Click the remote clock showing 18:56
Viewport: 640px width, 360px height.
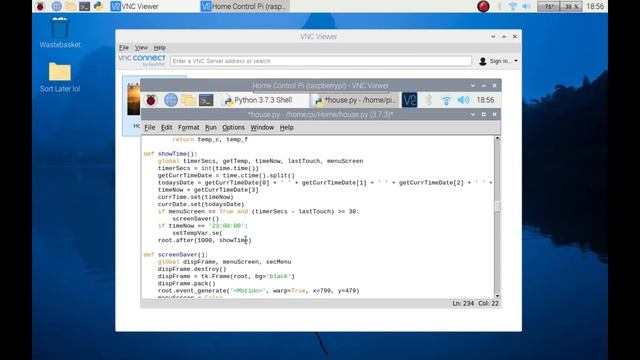(x=485, y=100)
